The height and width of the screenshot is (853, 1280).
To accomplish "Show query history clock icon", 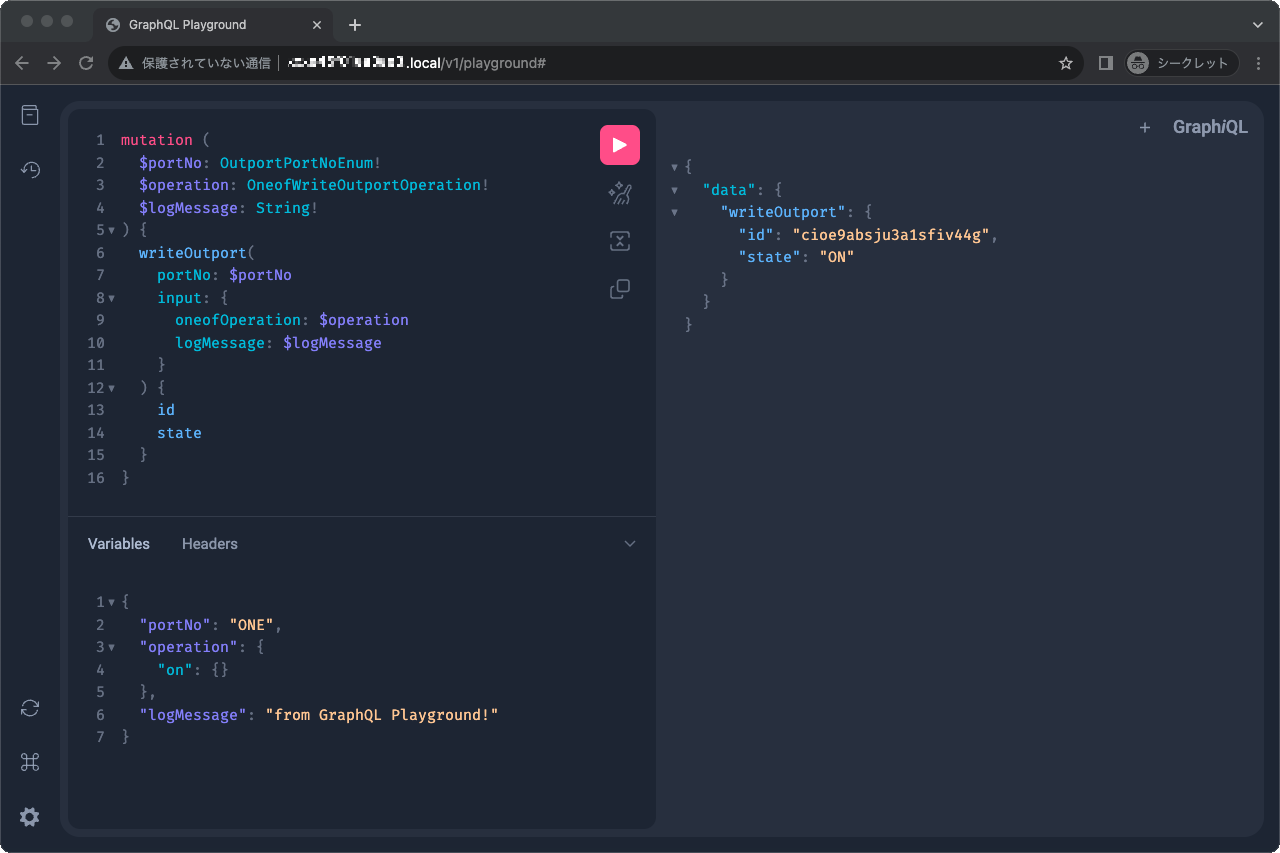I will point(30,169).
